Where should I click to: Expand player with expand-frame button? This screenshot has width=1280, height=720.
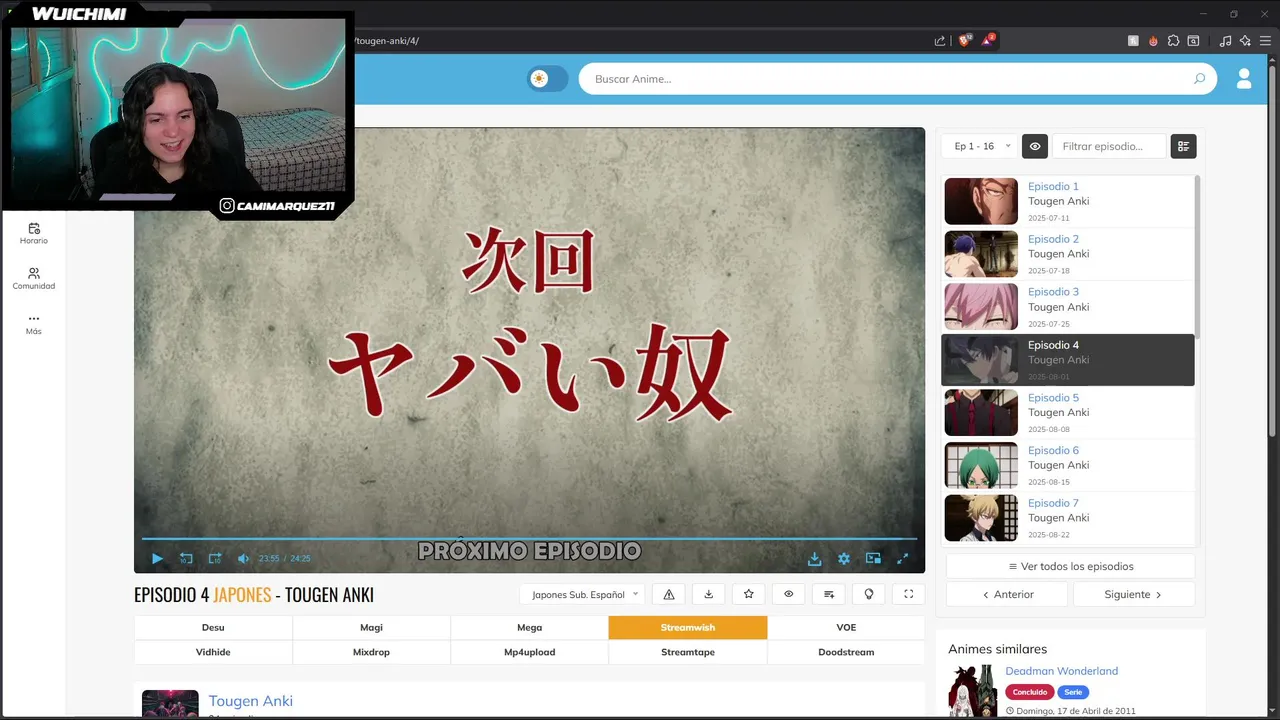909,594
